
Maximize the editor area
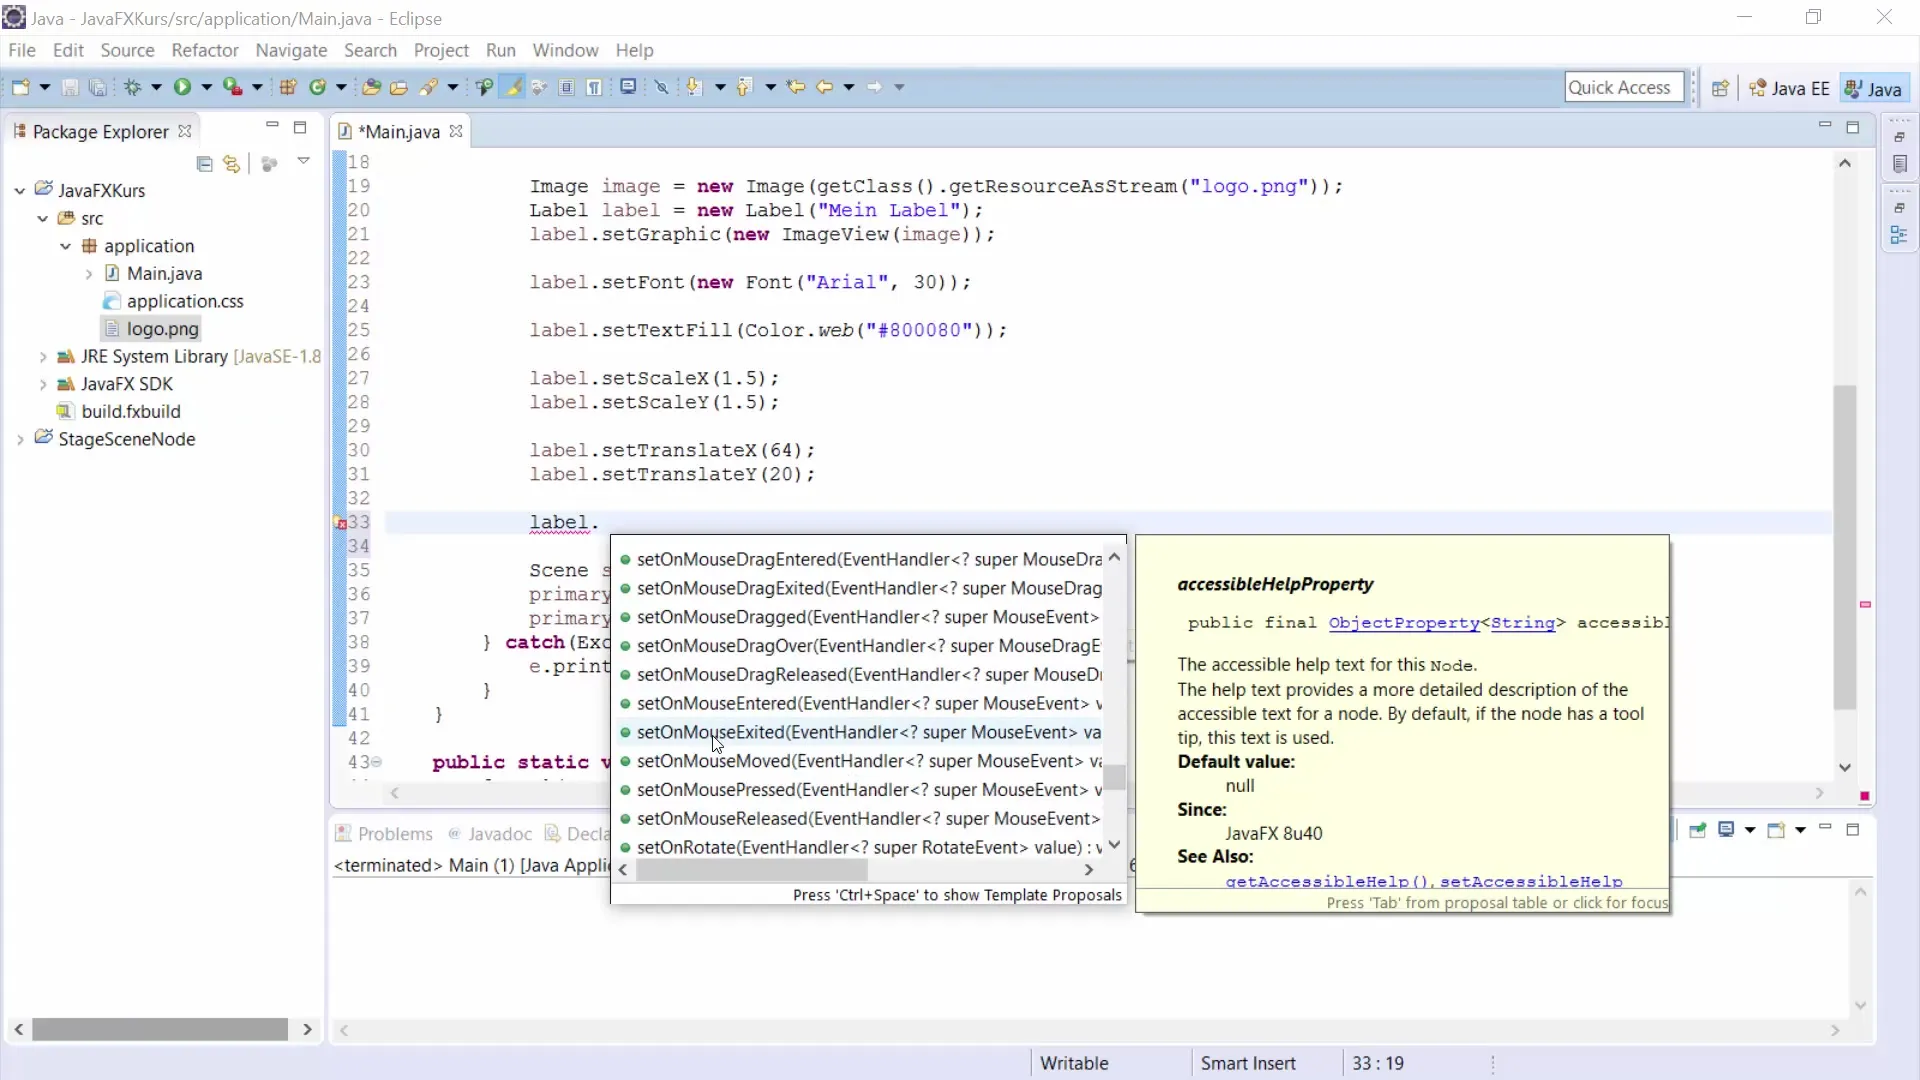[x=1852, y=127]
